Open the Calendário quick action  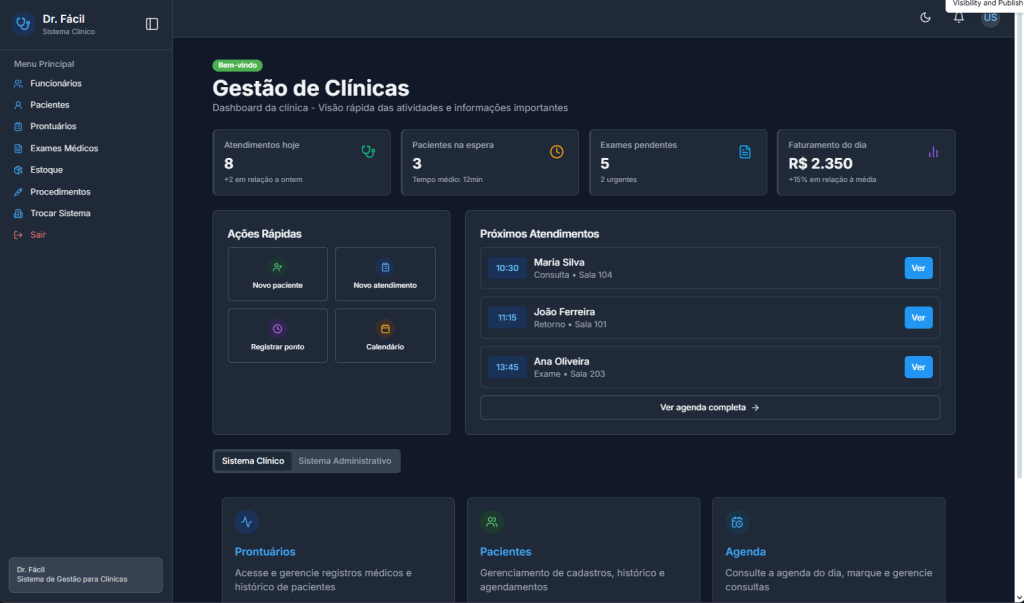(x=385, y=335)
